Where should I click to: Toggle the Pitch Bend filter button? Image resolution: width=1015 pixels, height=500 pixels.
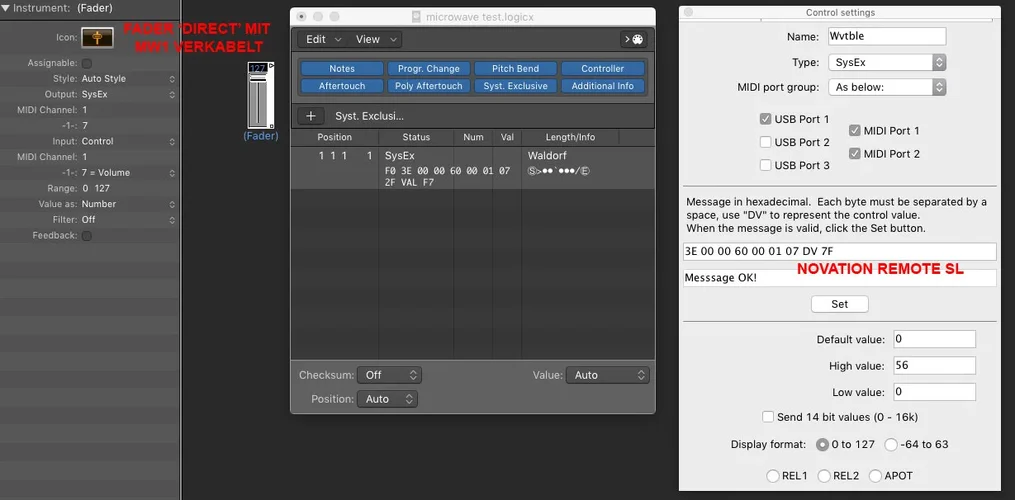(515, 69)
